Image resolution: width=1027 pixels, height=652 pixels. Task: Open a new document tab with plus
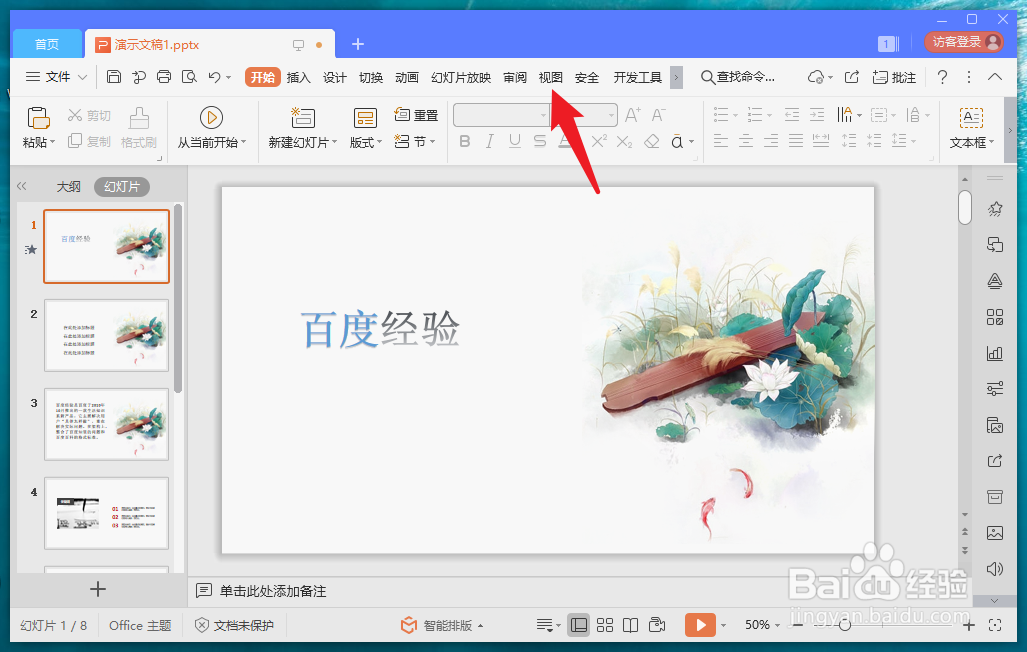(358, 44)
